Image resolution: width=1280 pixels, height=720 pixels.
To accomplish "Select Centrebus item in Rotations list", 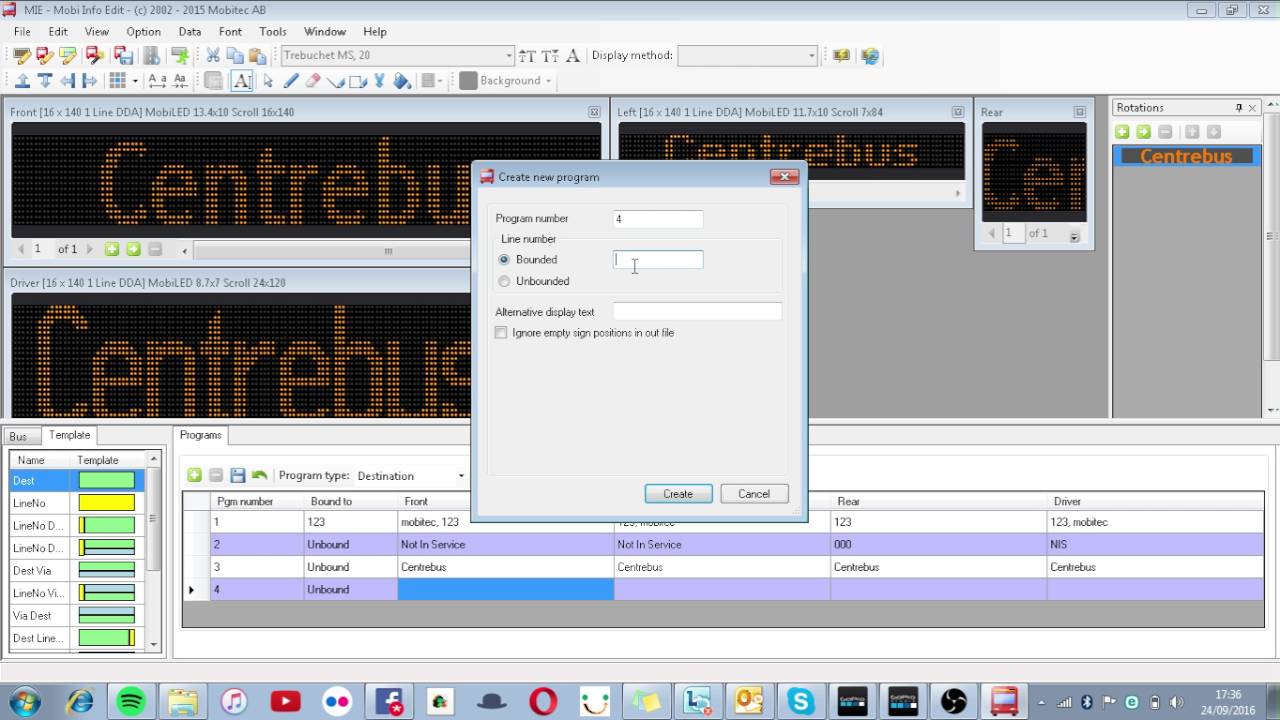I will click(1186, 156).
